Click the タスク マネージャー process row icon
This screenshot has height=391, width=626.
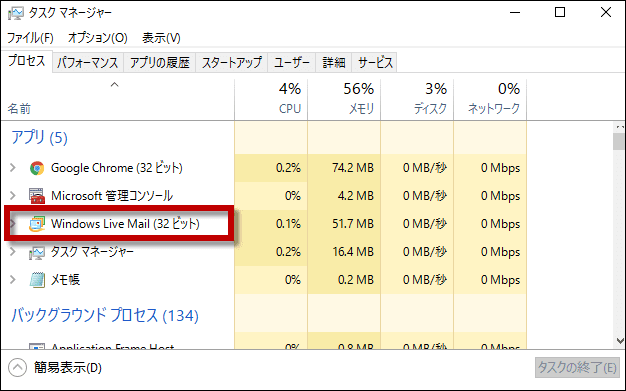[x=37, y=252]
